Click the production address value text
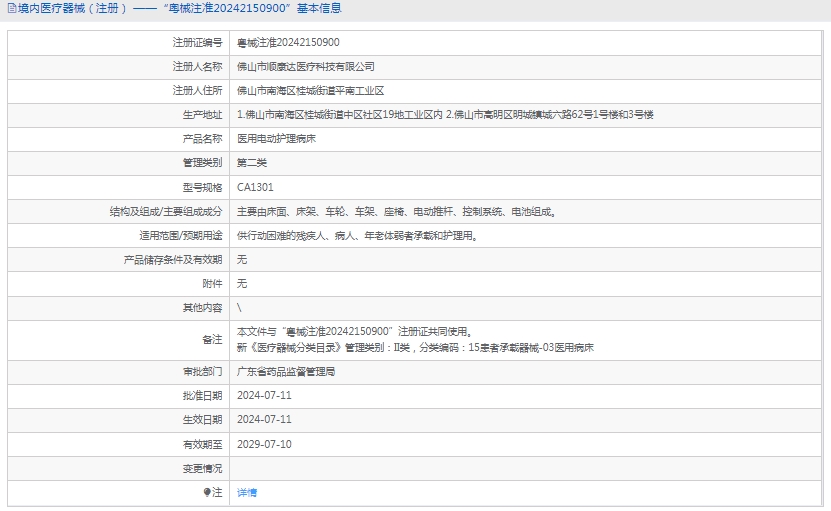This screenshot has width=831, height=511. tap(444, 115)
